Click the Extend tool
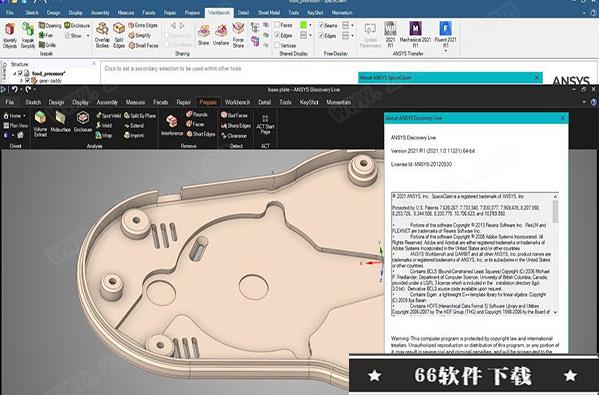 point(134,125)
